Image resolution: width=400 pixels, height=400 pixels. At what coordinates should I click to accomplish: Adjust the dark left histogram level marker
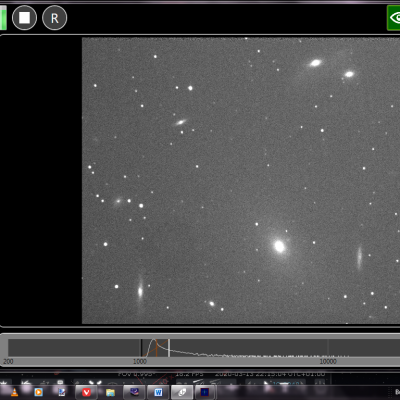141,348
